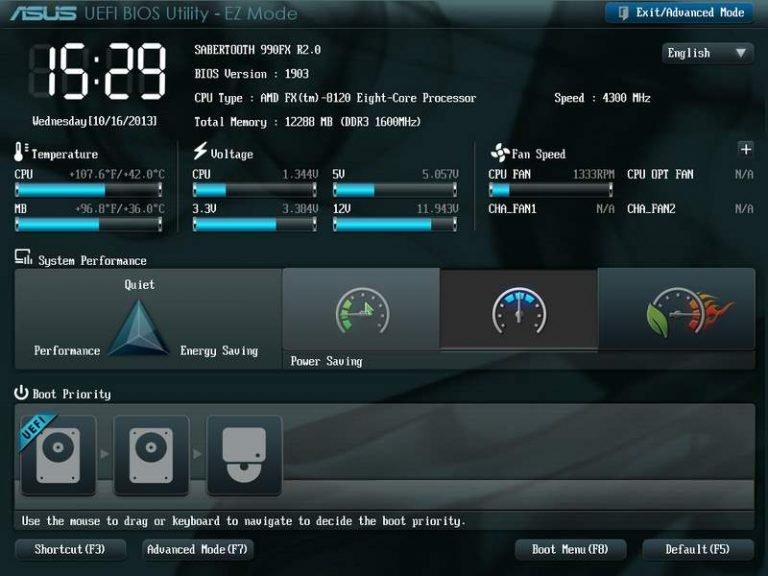
Task: Open the English language dropdown
Action: coord(707,53)
